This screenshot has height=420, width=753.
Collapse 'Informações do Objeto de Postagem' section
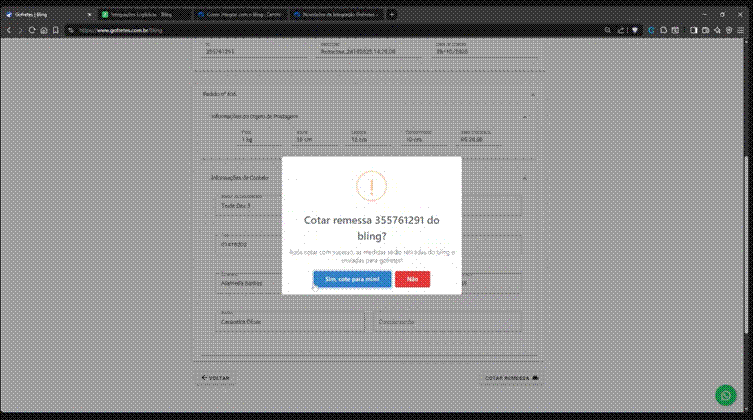coord(525,117)
